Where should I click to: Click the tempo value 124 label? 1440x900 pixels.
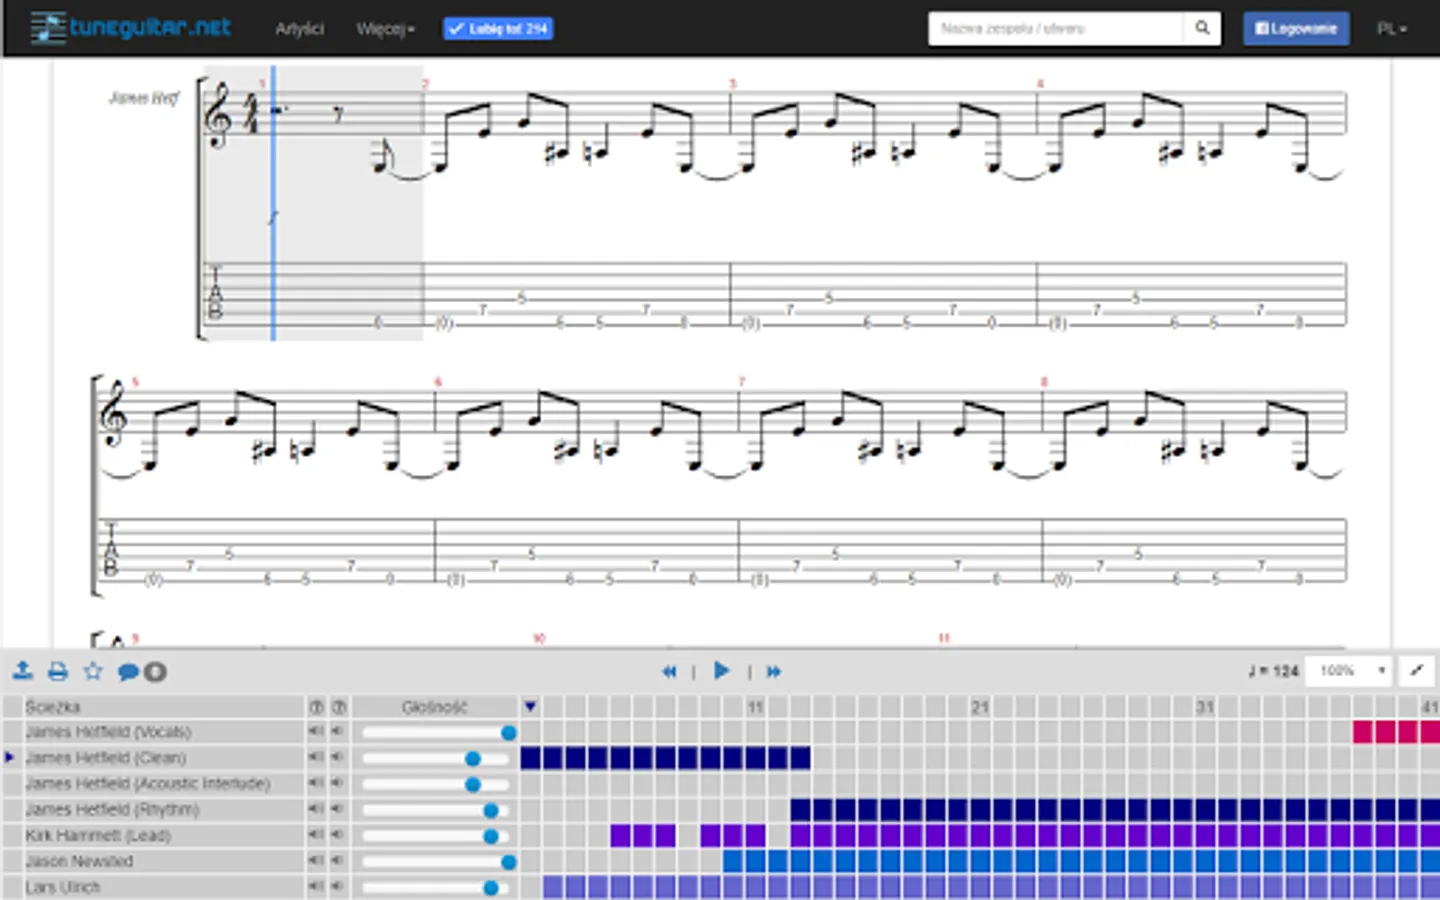(x=1273, y=671)
